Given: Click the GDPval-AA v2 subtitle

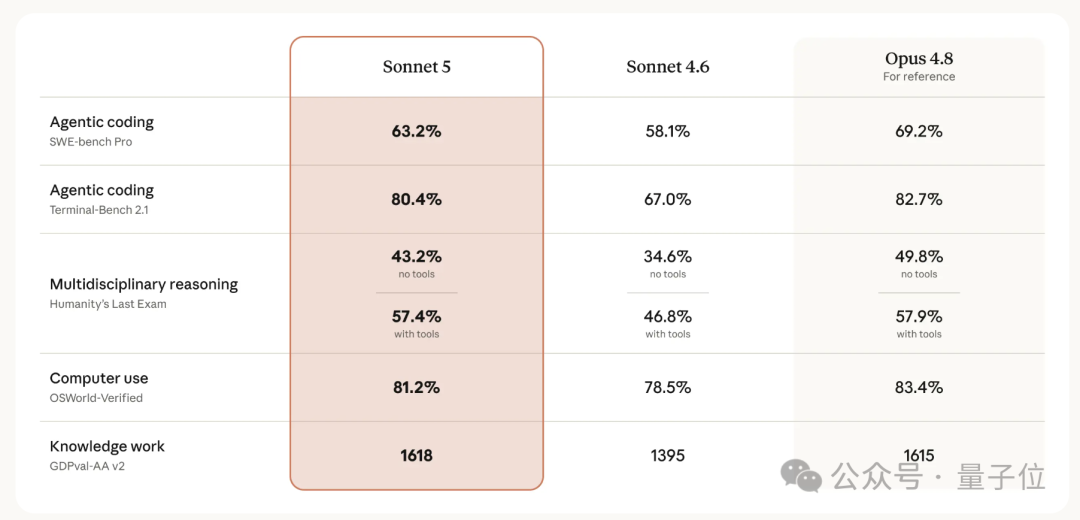Looking at the screenshot, I should click(x=87, y=466).
